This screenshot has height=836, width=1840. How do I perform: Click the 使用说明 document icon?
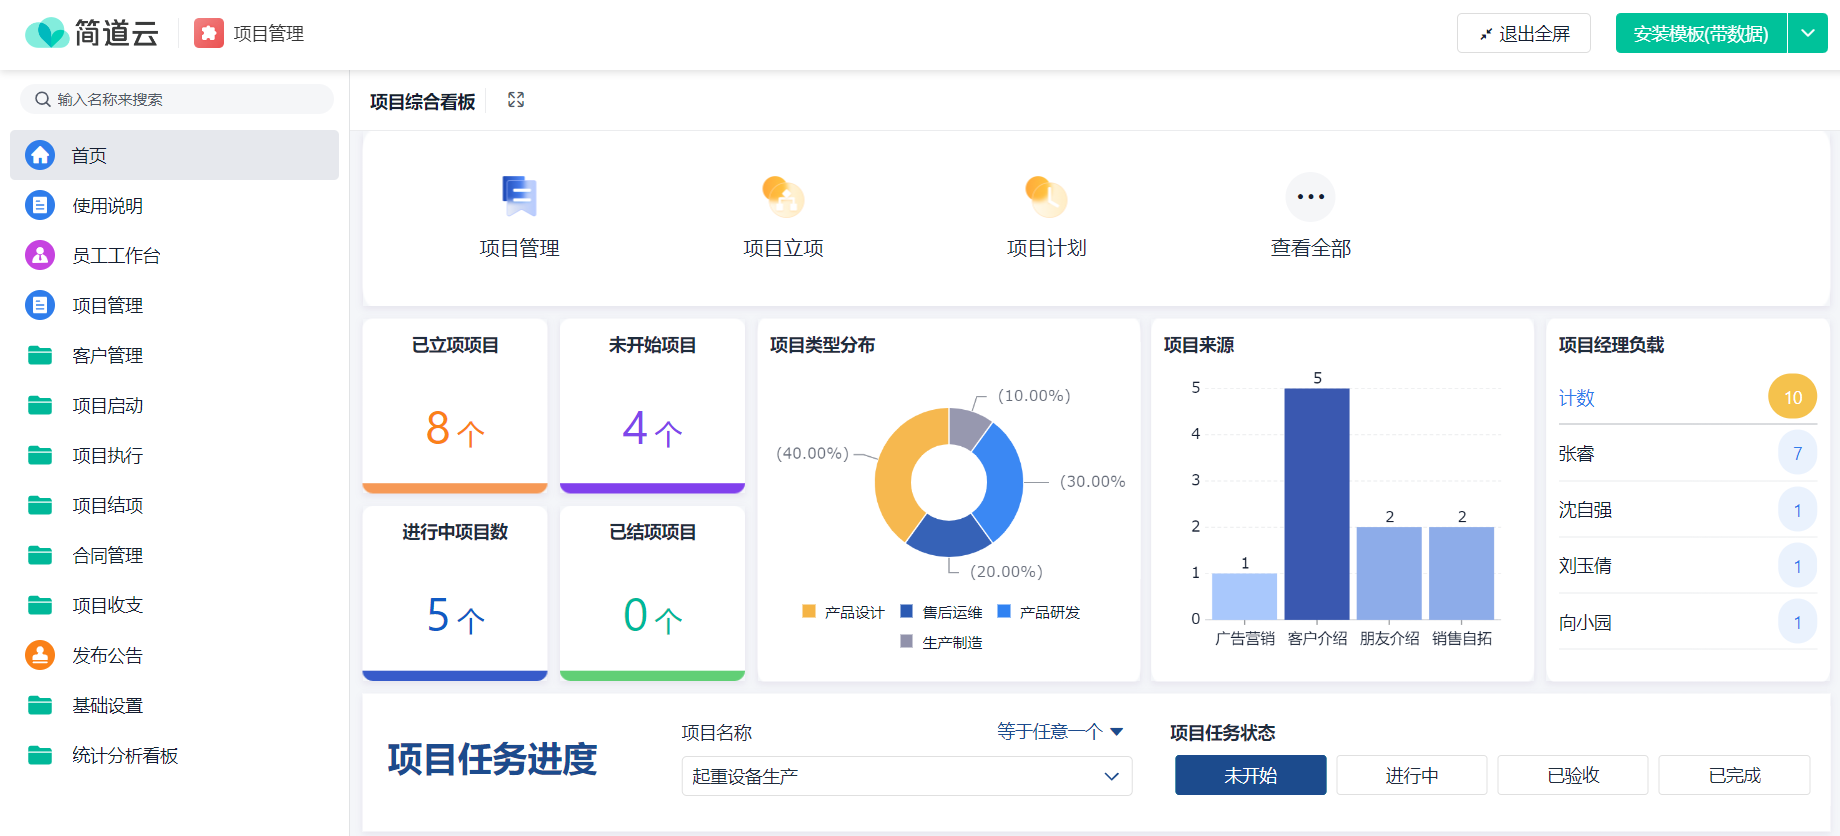coord(40,205)
